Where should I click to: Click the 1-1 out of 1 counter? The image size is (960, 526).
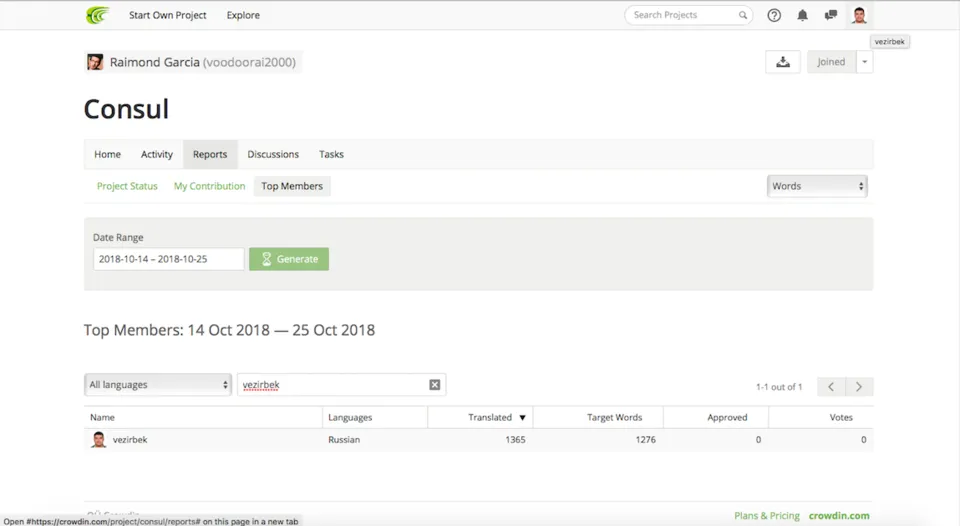[x=779, y=387]
